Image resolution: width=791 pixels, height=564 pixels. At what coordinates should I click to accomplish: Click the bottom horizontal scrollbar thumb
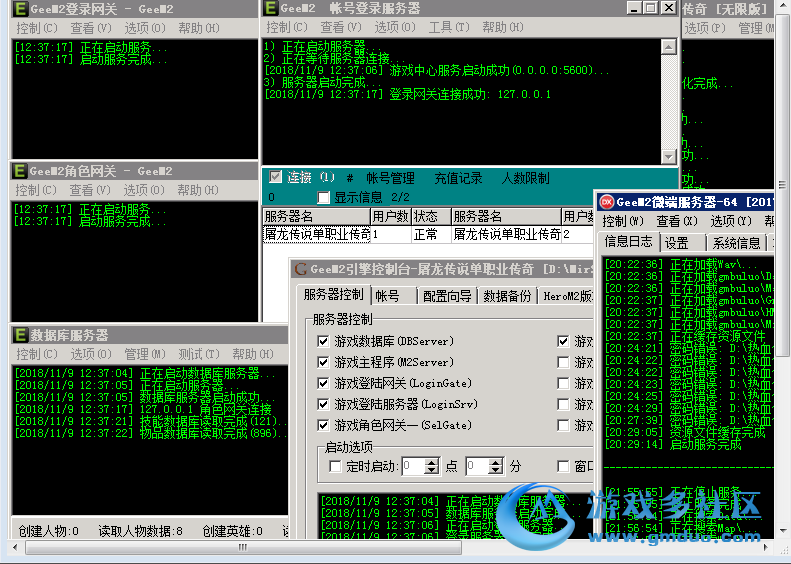pos(243,547)
